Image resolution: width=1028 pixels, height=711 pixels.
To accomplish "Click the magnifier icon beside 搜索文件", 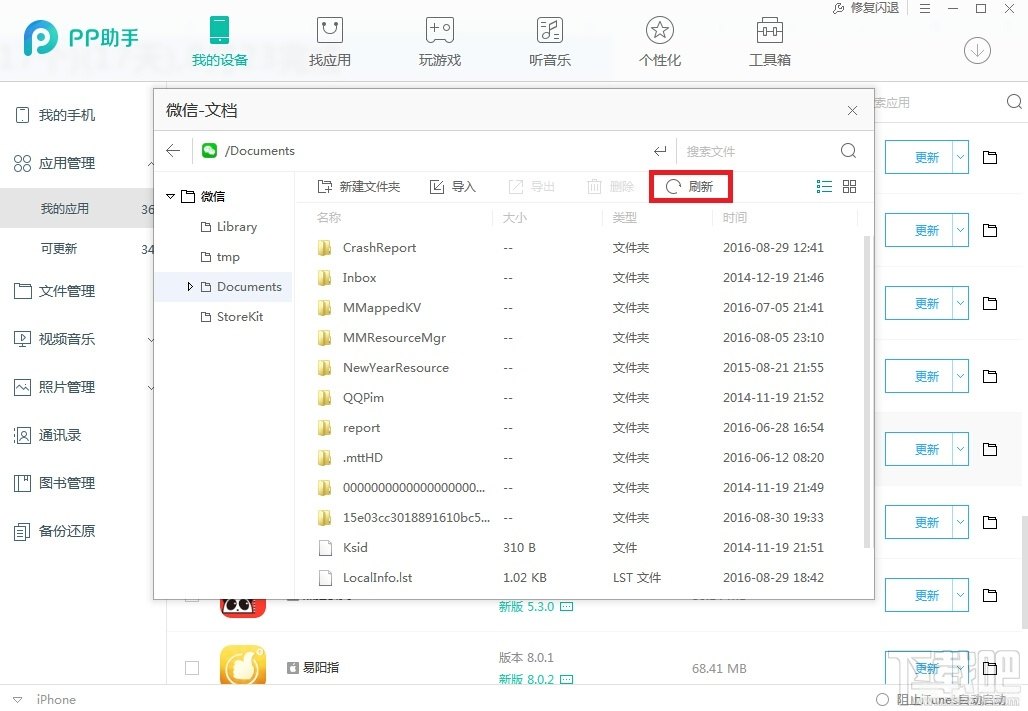I will [848, 150].
